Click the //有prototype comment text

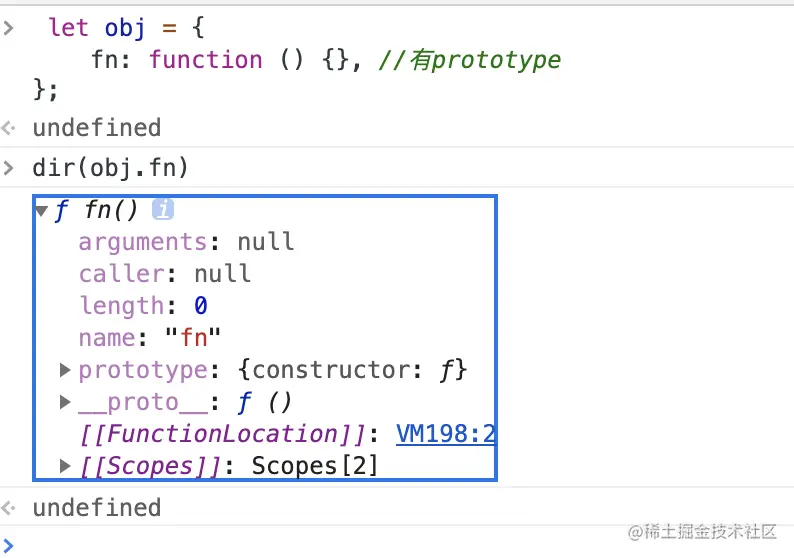point(469,60)
